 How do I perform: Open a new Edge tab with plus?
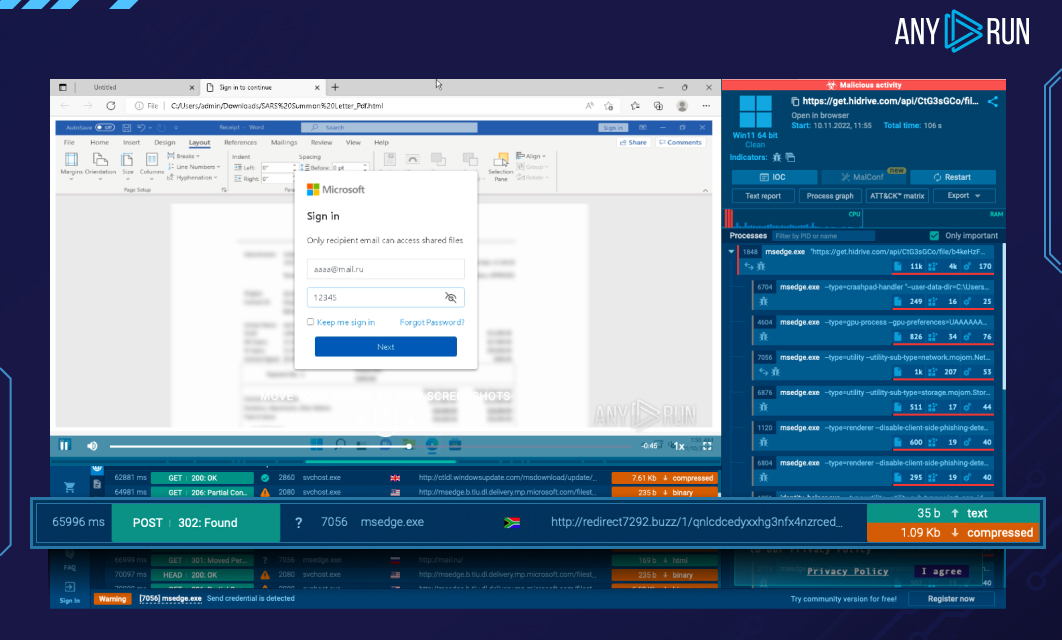(x=335, y=87)
